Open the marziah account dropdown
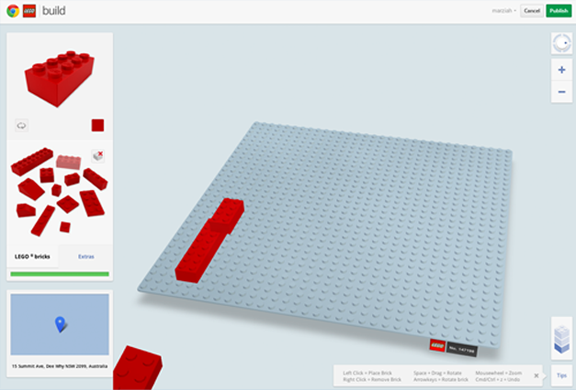This screenshot has height=390, width=576. [x=504, y=11]
